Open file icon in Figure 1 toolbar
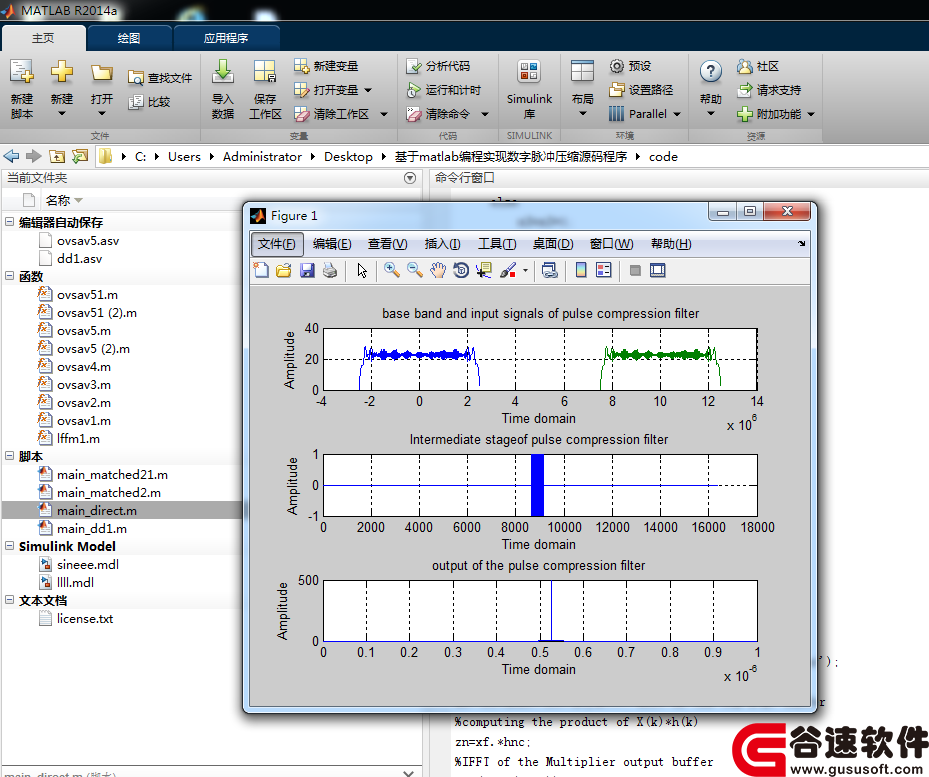The image size is (929, 777). coord(284,271)
